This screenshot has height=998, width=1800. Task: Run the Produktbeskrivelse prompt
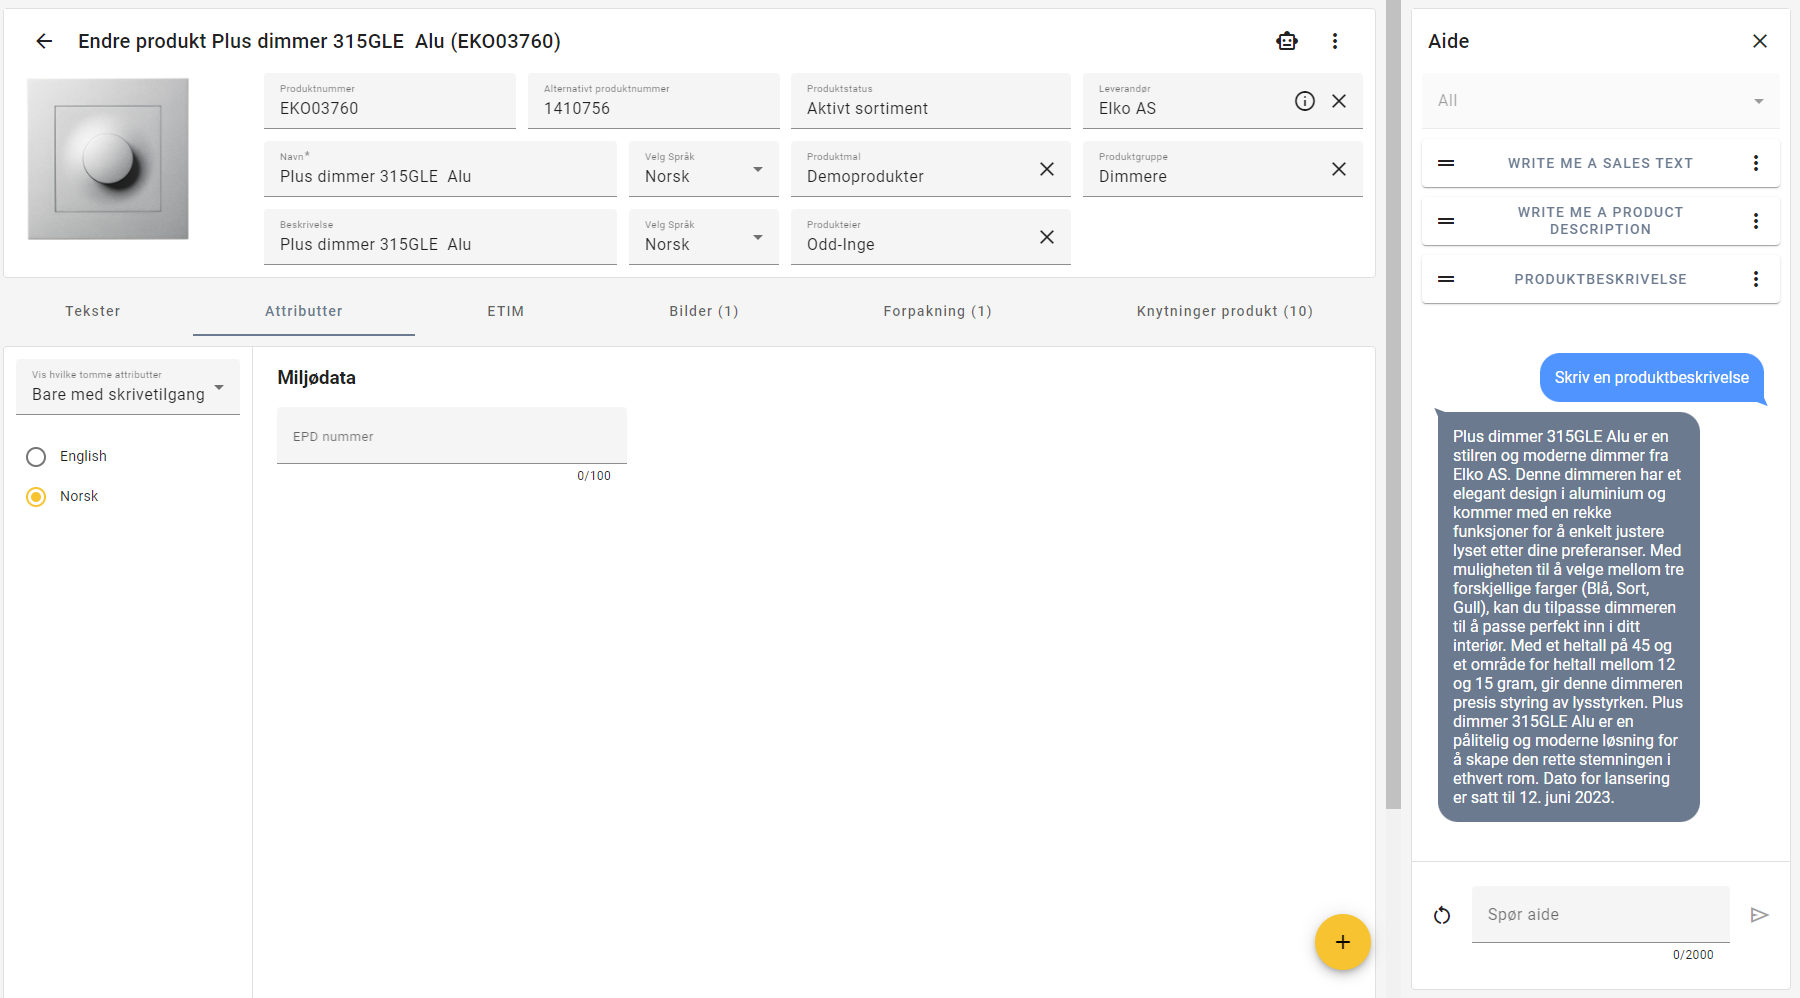click(1600, 279)
